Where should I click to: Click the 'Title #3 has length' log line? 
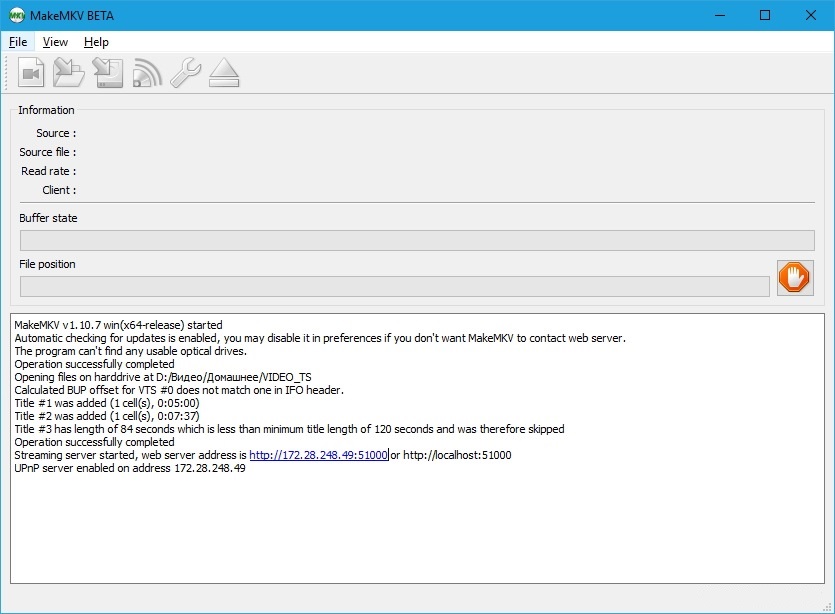pos(289,429)
